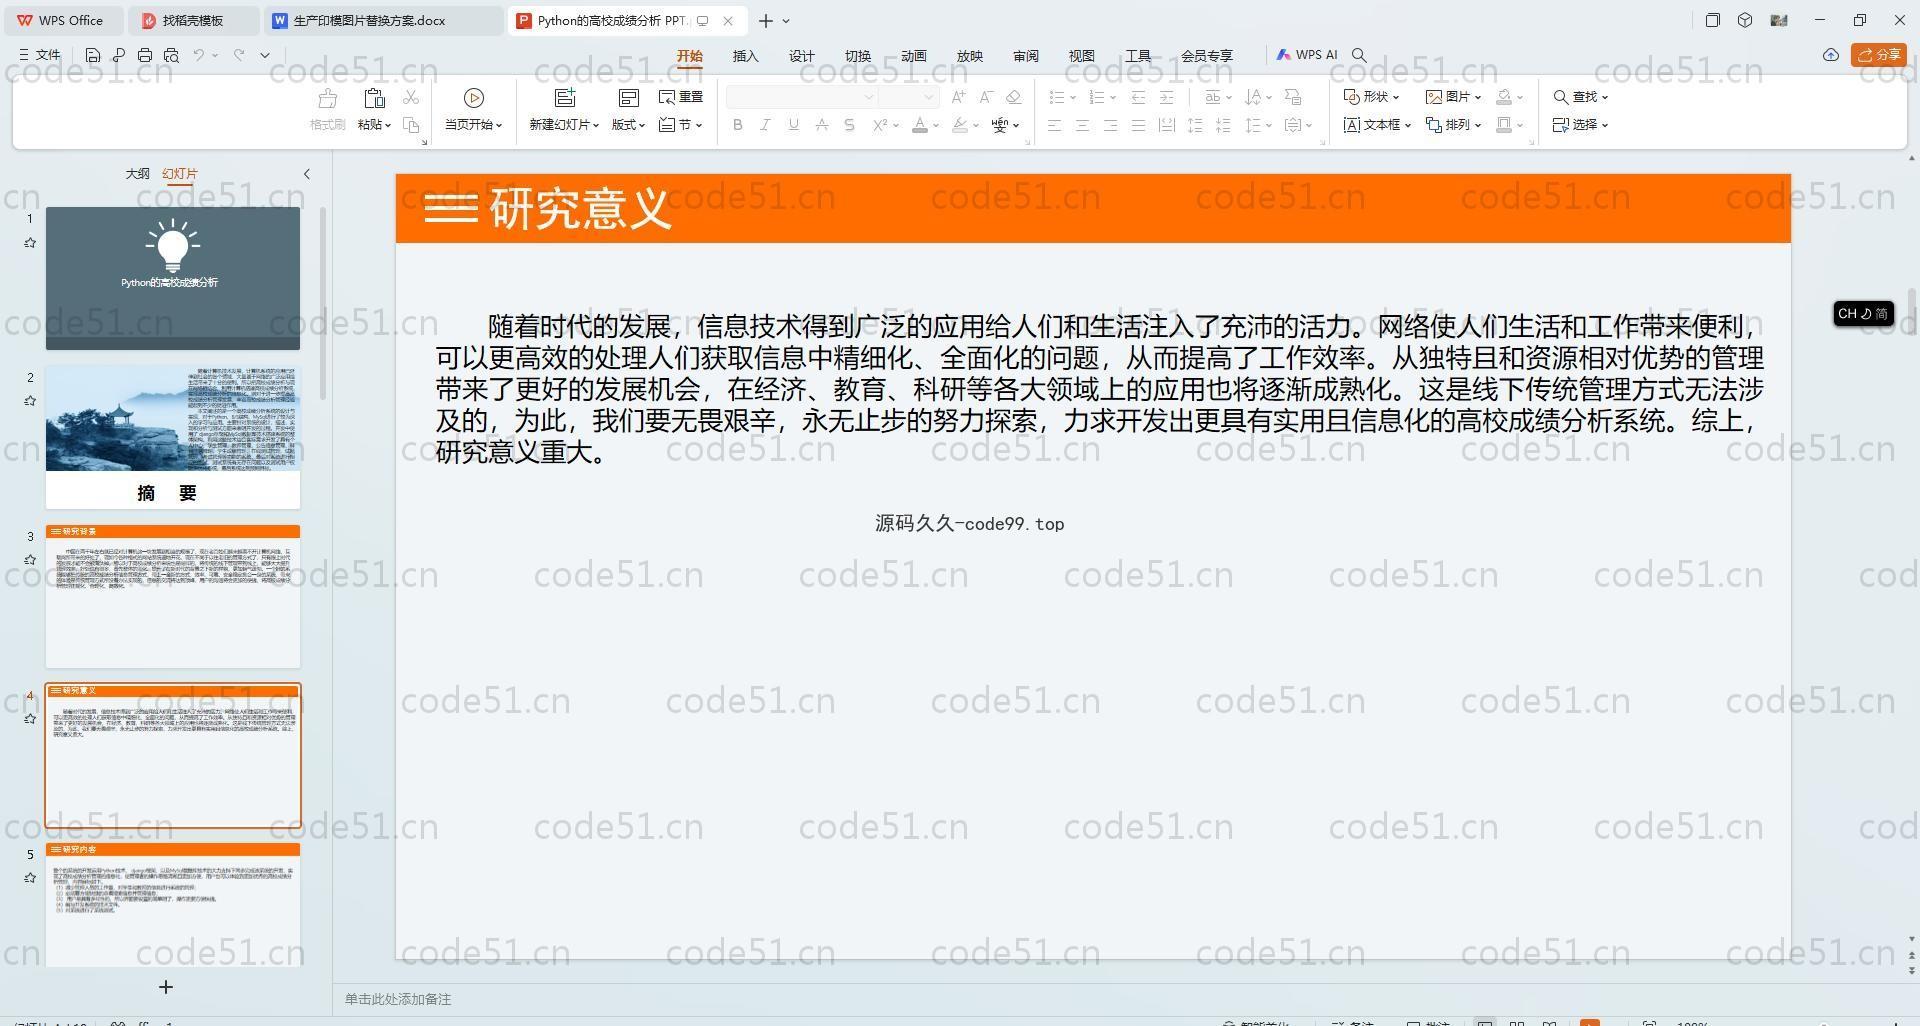Toggle Align Left paragraph alignment

[1054, 125]
